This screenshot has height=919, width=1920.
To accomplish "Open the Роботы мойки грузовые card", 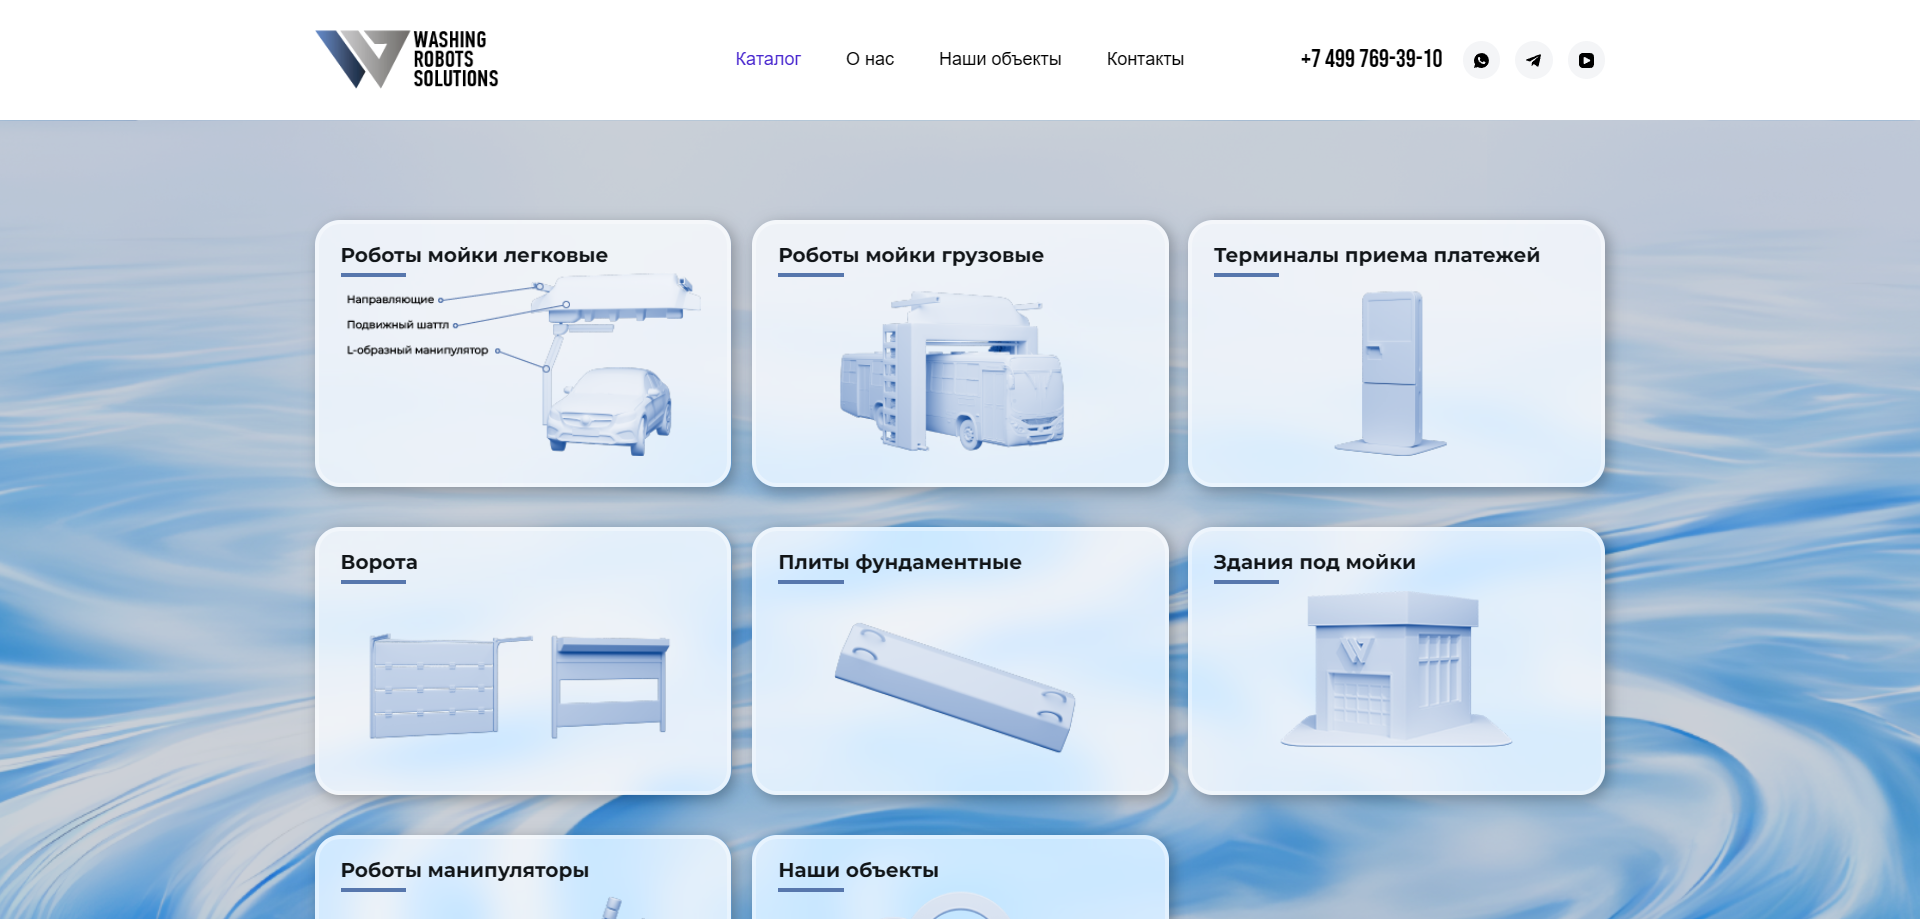I will pyautogui.click(x=960, y=354).
